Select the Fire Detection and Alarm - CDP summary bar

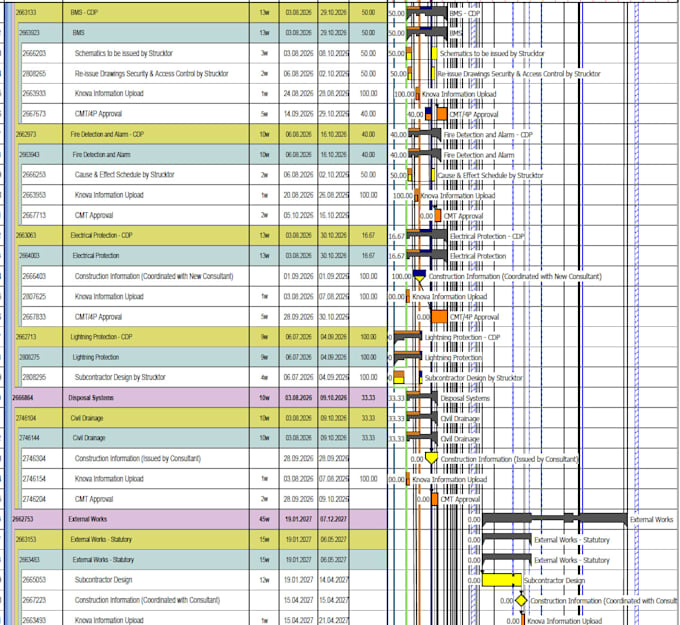pyautogui.click(x=425, y=134)
